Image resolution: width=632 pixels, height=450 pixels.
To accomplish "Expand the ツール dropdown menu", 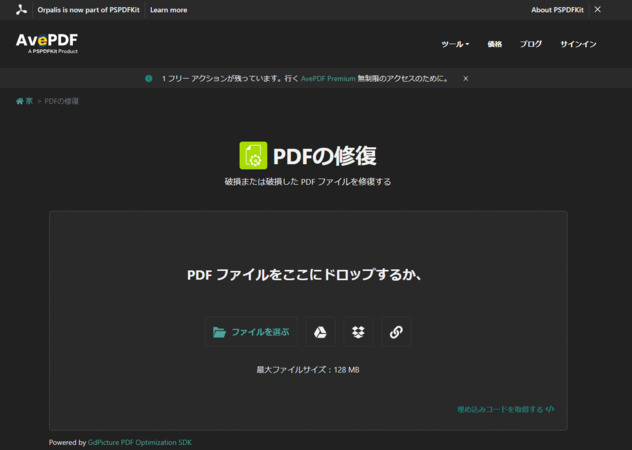I will [455, 44].
